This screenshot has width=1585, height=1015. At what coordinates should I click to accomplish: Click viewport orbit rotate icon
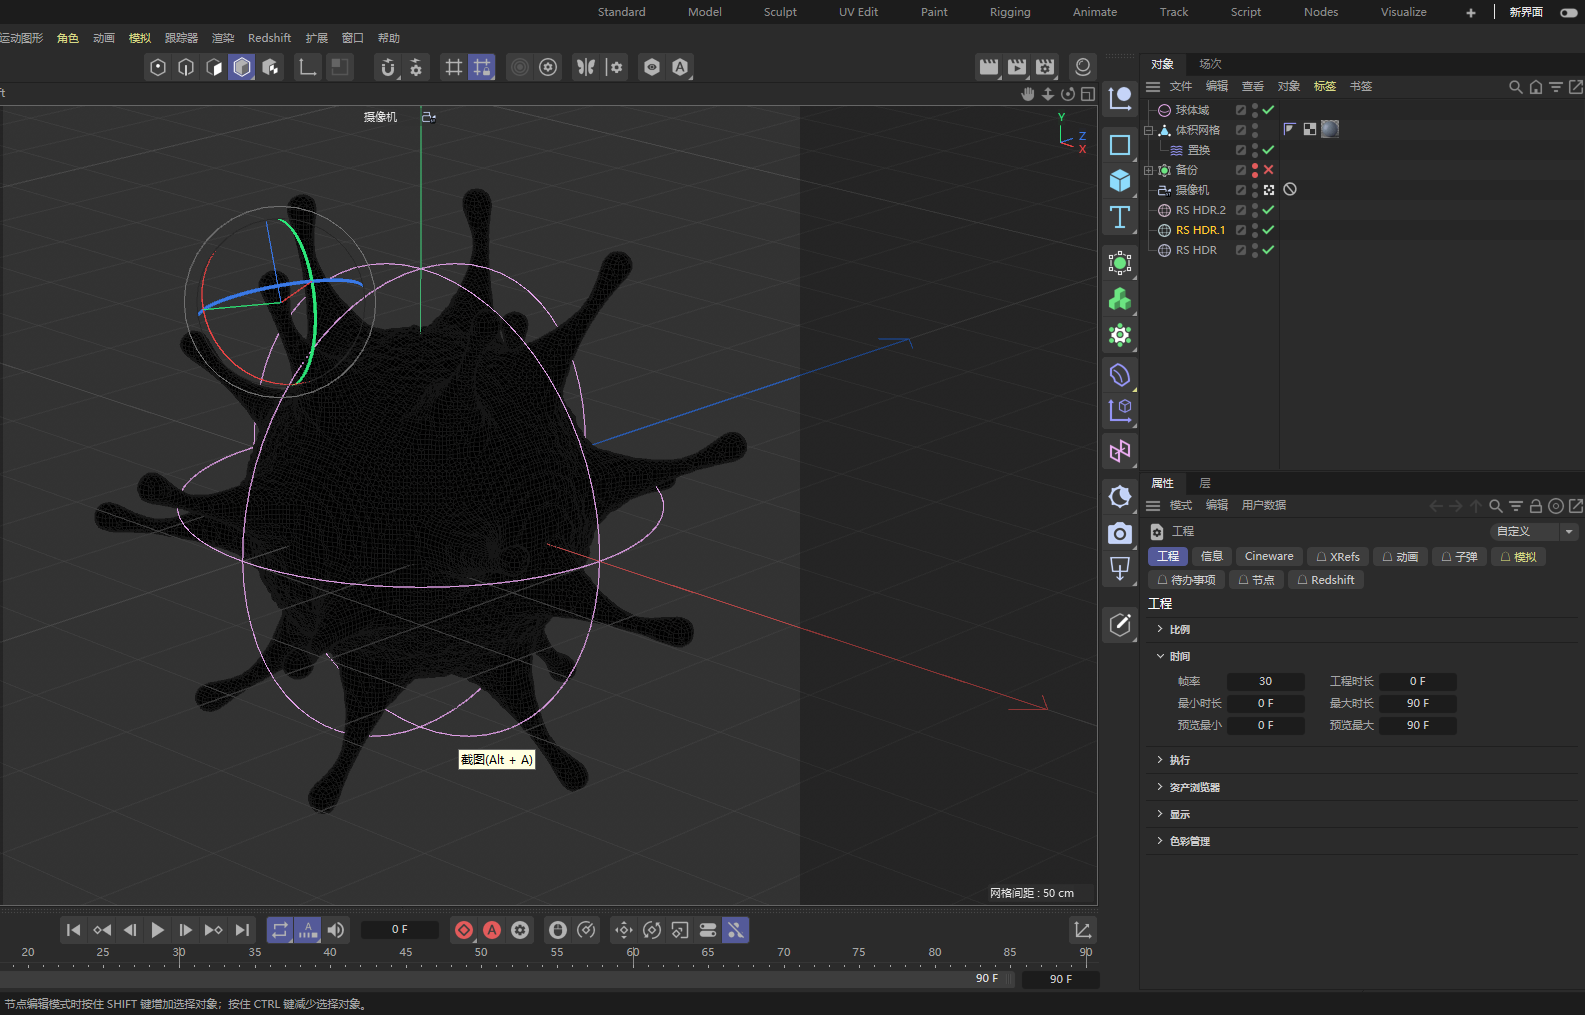pos(1068,94)
